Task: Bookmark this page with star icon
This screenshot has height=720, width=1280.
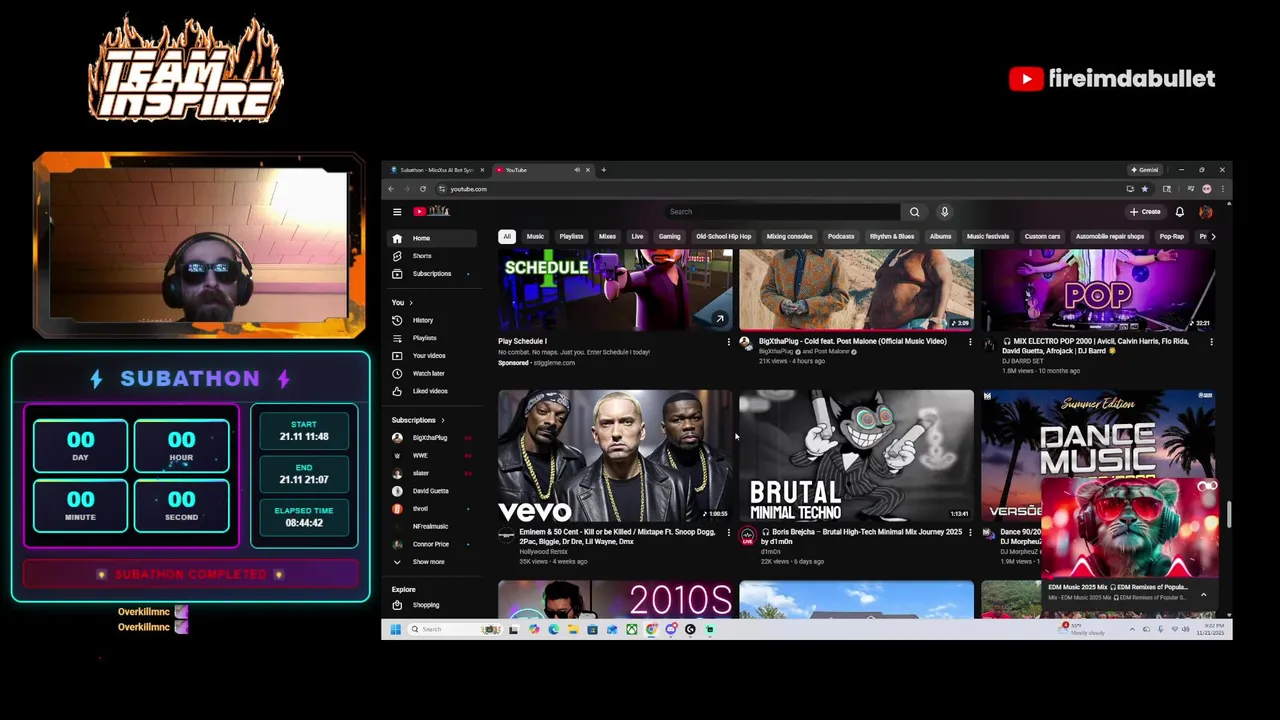Action: coord(1145,189)
